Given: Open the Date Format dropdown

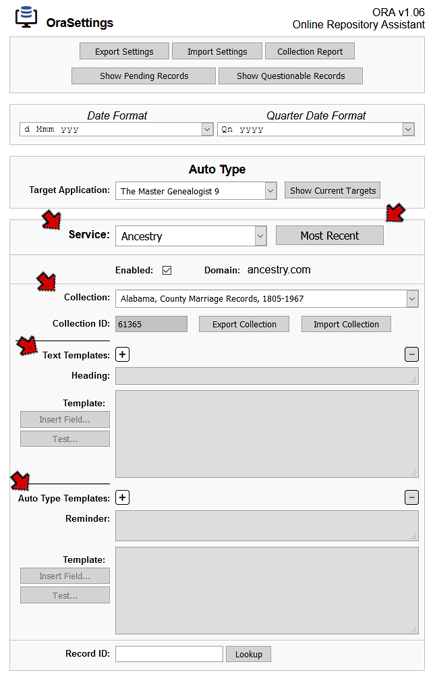Looking at the screenshot, I should click(x=116, y=129).
